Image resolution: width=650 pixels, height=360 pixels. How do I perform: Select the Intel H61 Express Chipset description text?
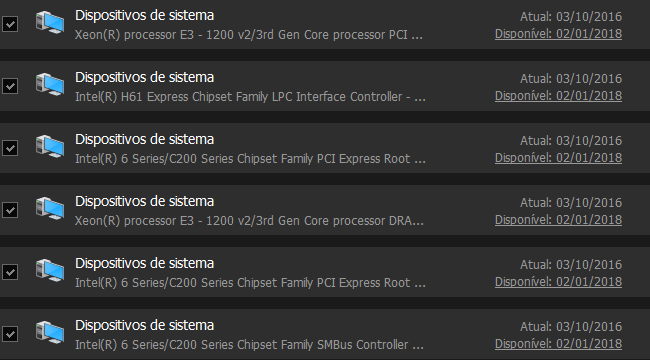click(x=250, y=97)
